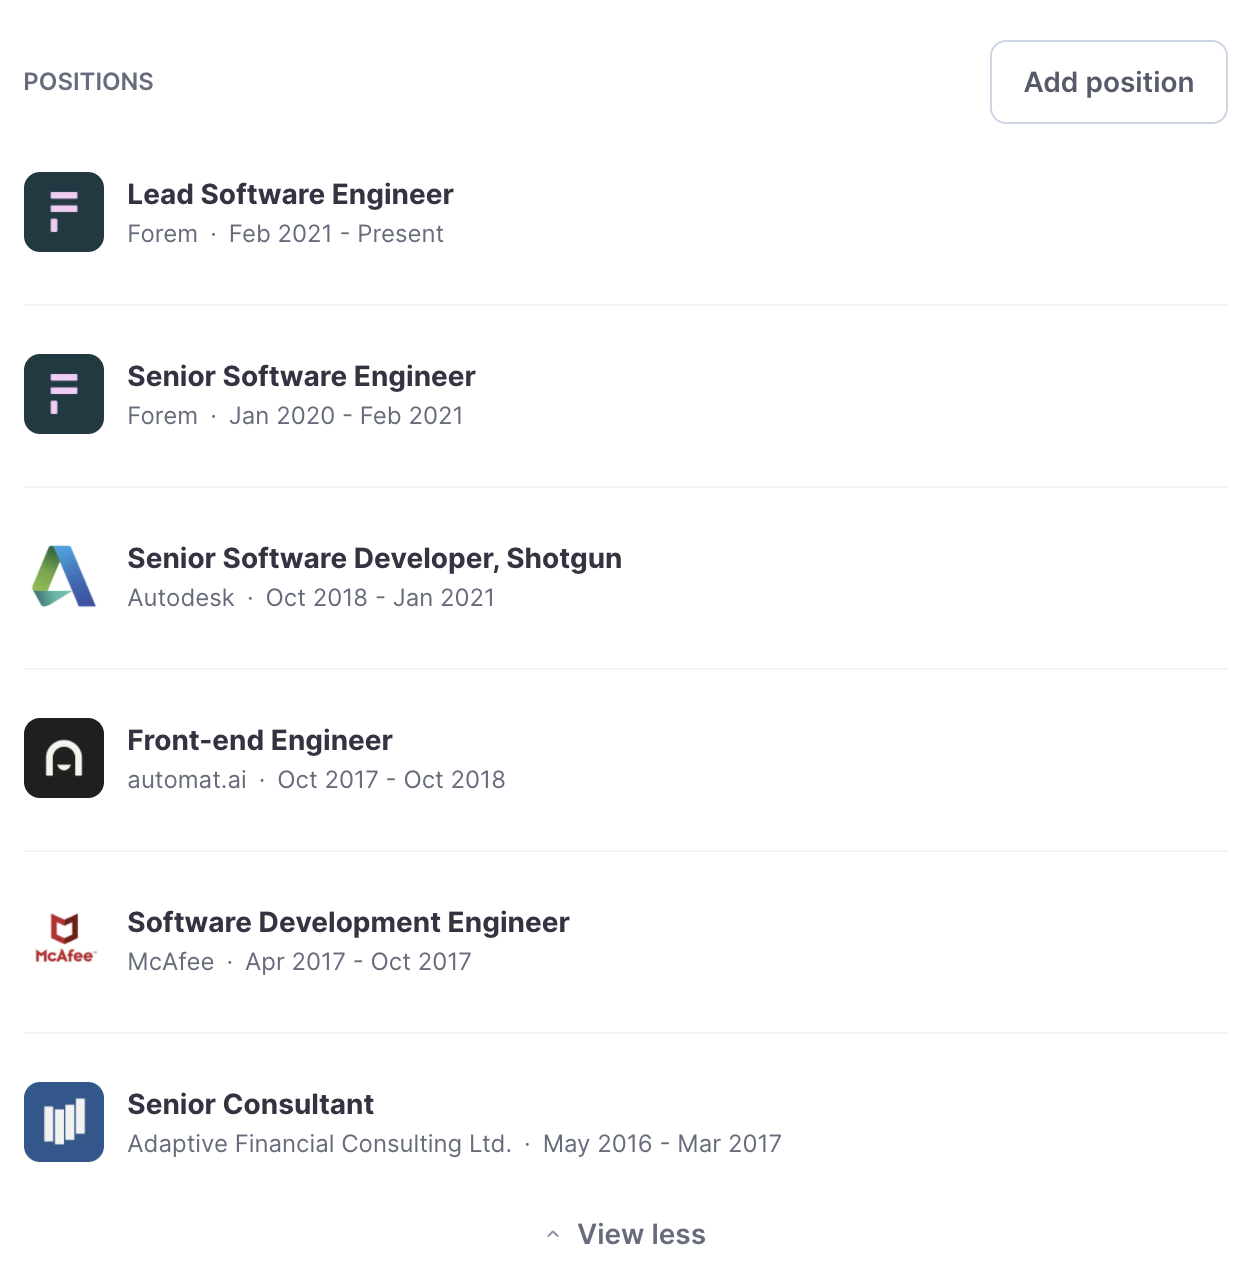Click the Positions section heading
Viewport: 1248px width, 1284px height.
click(x=89, y=82)
